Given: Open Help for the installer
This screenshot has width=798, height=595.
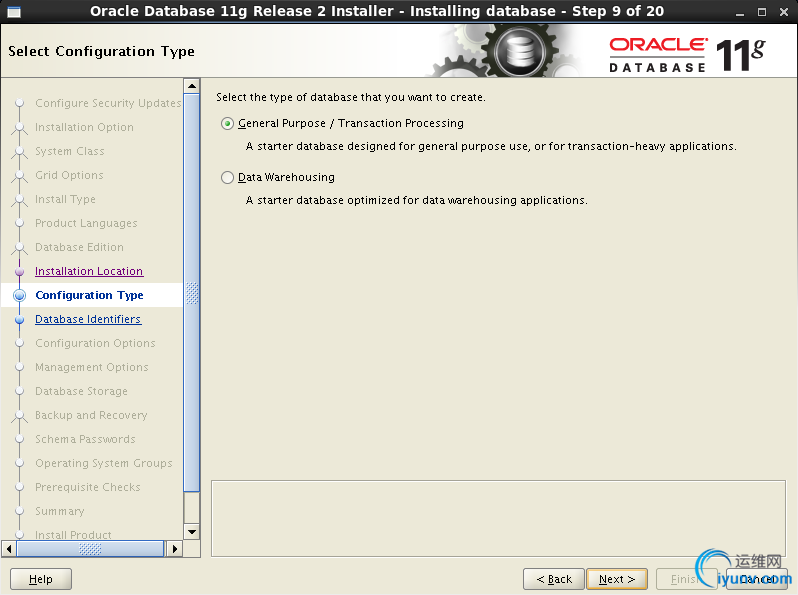Looking at the screenshot, I should pyautogui.click(x=41, y=579).
